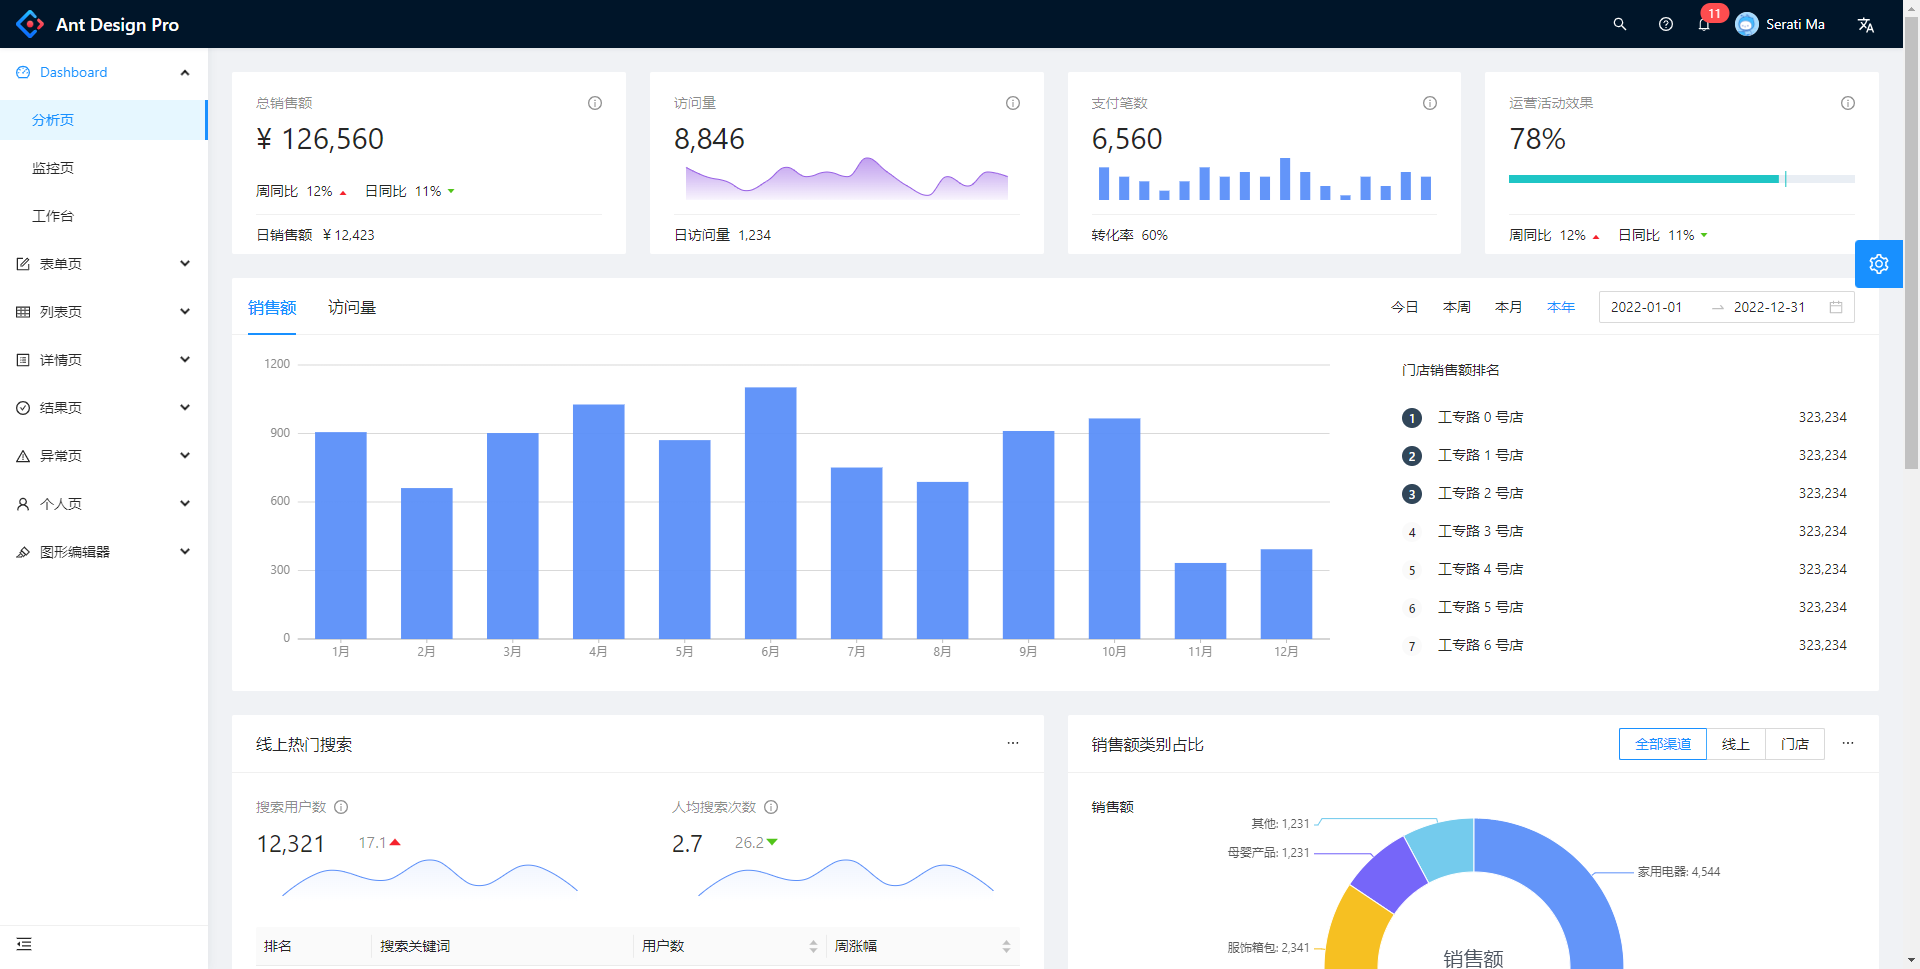The height and width of the screenshot is (969, 1920).
Task: Select 全部渠道 channel option
Action: (x=1662, y=744)
